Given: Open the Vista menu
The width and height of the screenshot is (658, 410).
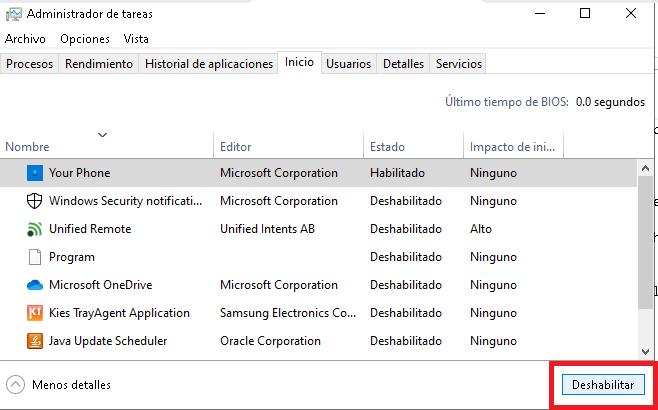Looking at the screenshot, I should pyautogui.click(x=136, y=39).
